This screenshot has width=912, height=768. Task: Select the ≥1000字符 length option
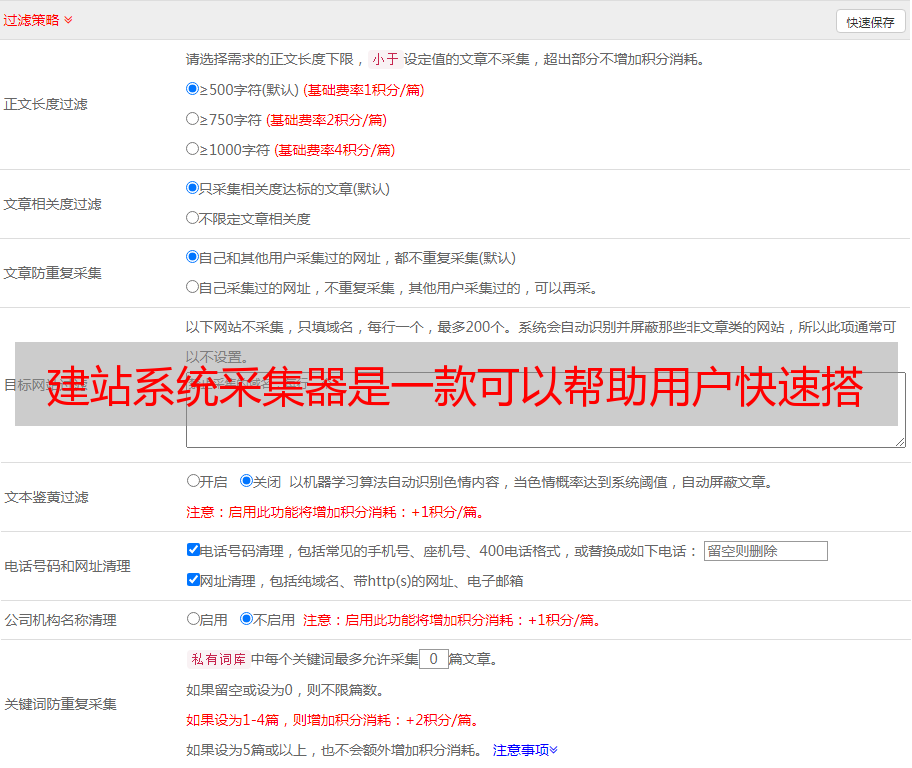coord(193,149)
